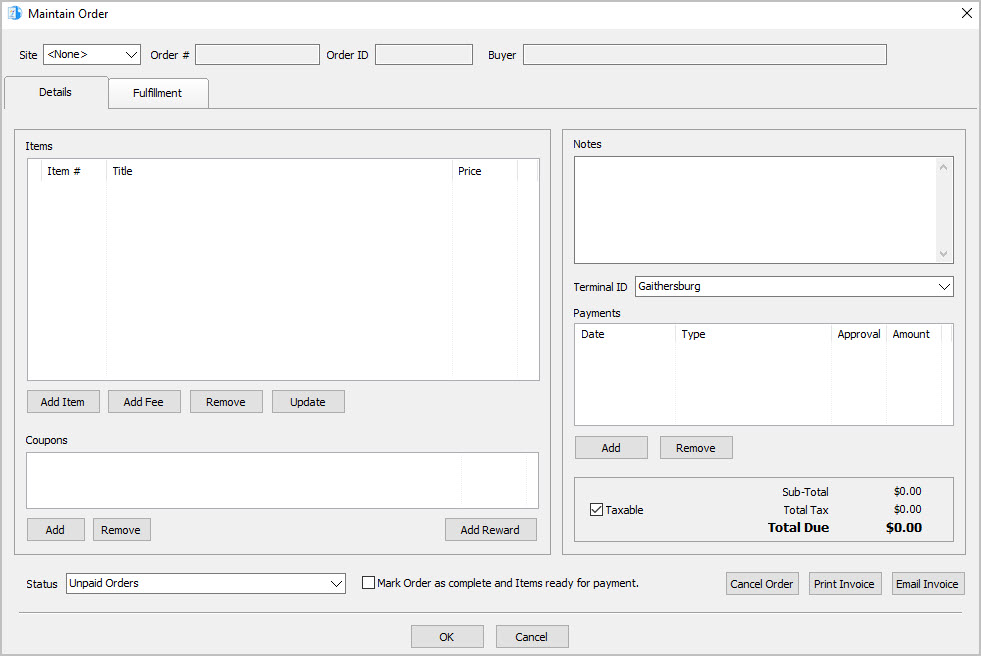This screenshot has height=656, width=981.
Task: Open the Site dropdown showing <None>
Action: point(92,54)
